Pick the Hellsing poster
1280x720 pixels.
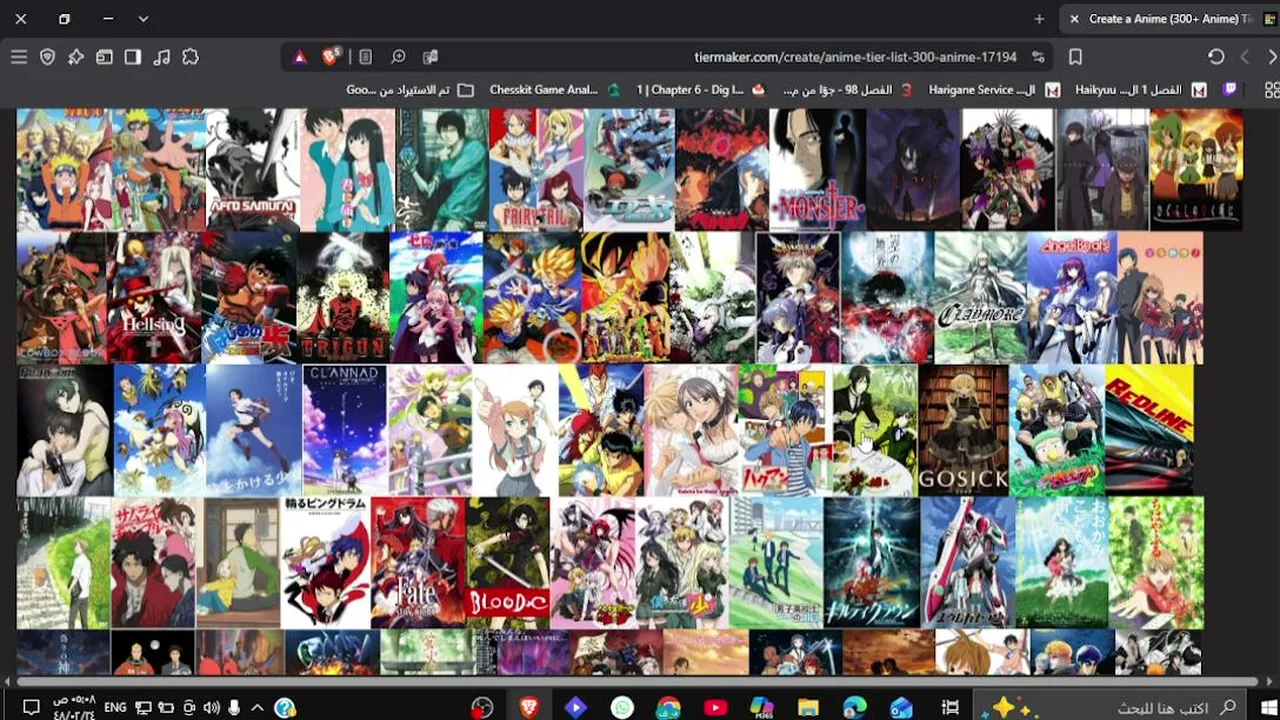tap(154, 298)
